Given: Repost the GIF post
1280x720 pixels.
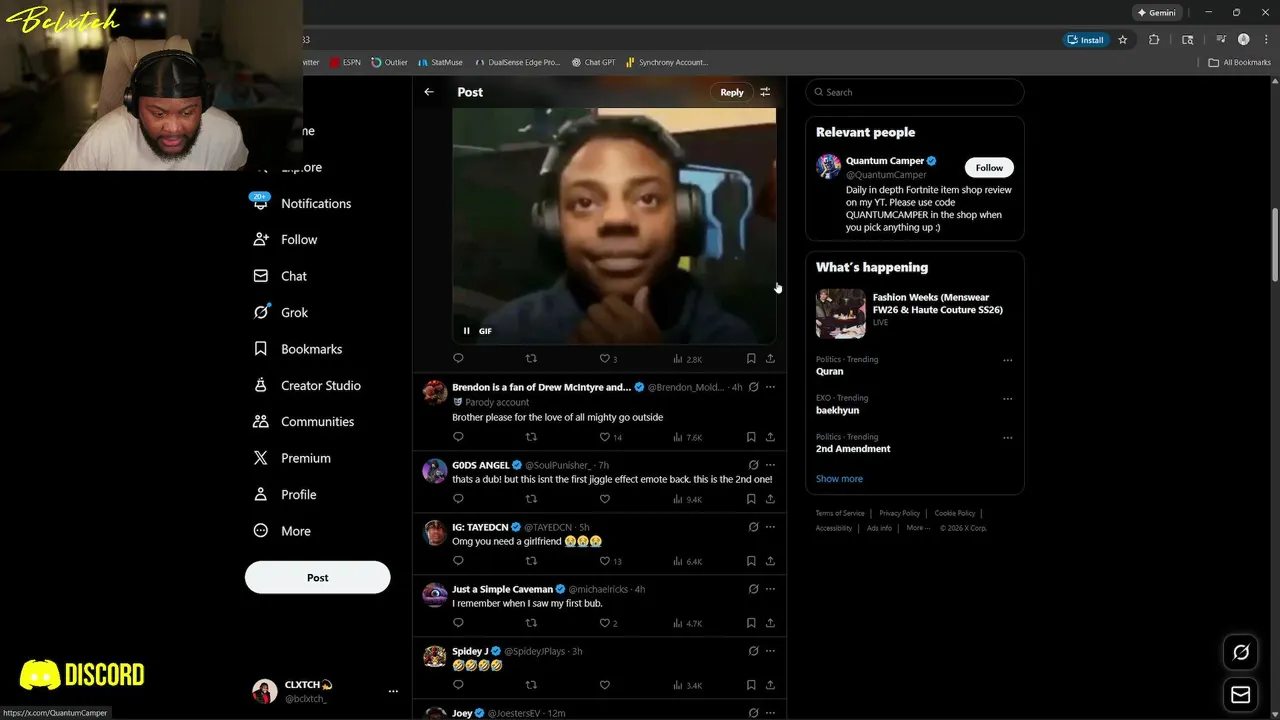Looking at the screenshot, I should click(531, 358).
